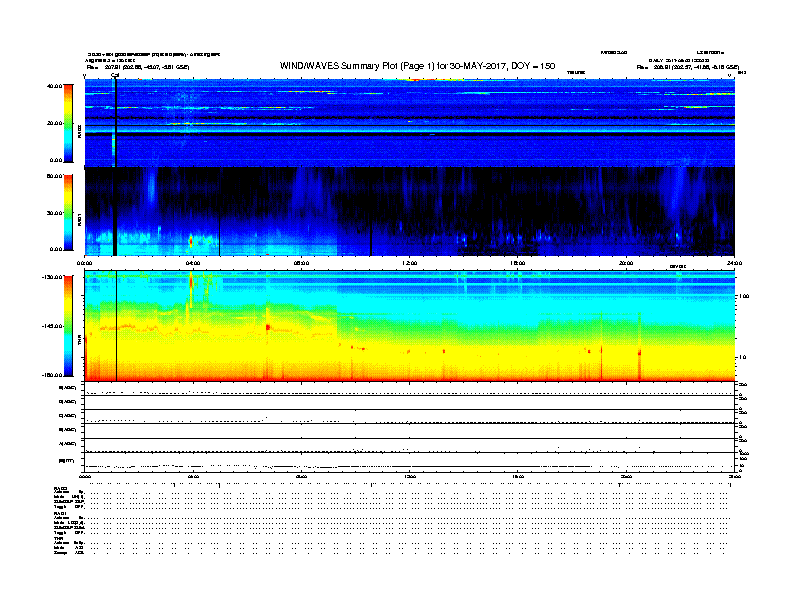Image resolution: width=792 pixels, height=612 pixels.
Task: Click the red burst in RAD1 near 04:00
Action: click(x=190, y=241)
